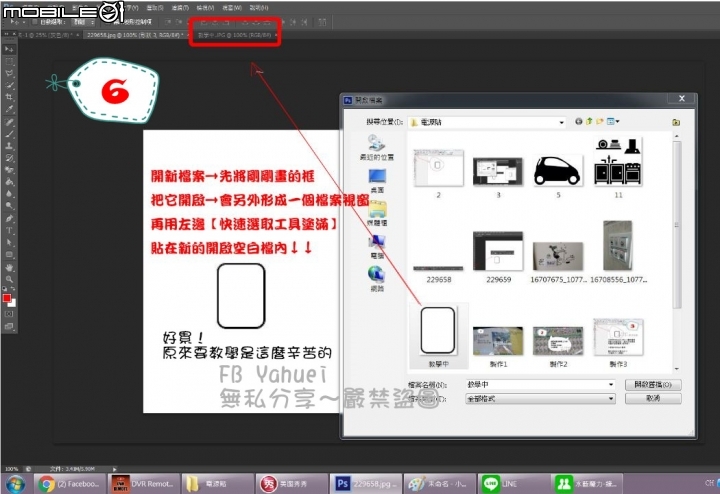Select the Paint Bucket tool
This screenshot has height=494, width=720.
point(9,182)
